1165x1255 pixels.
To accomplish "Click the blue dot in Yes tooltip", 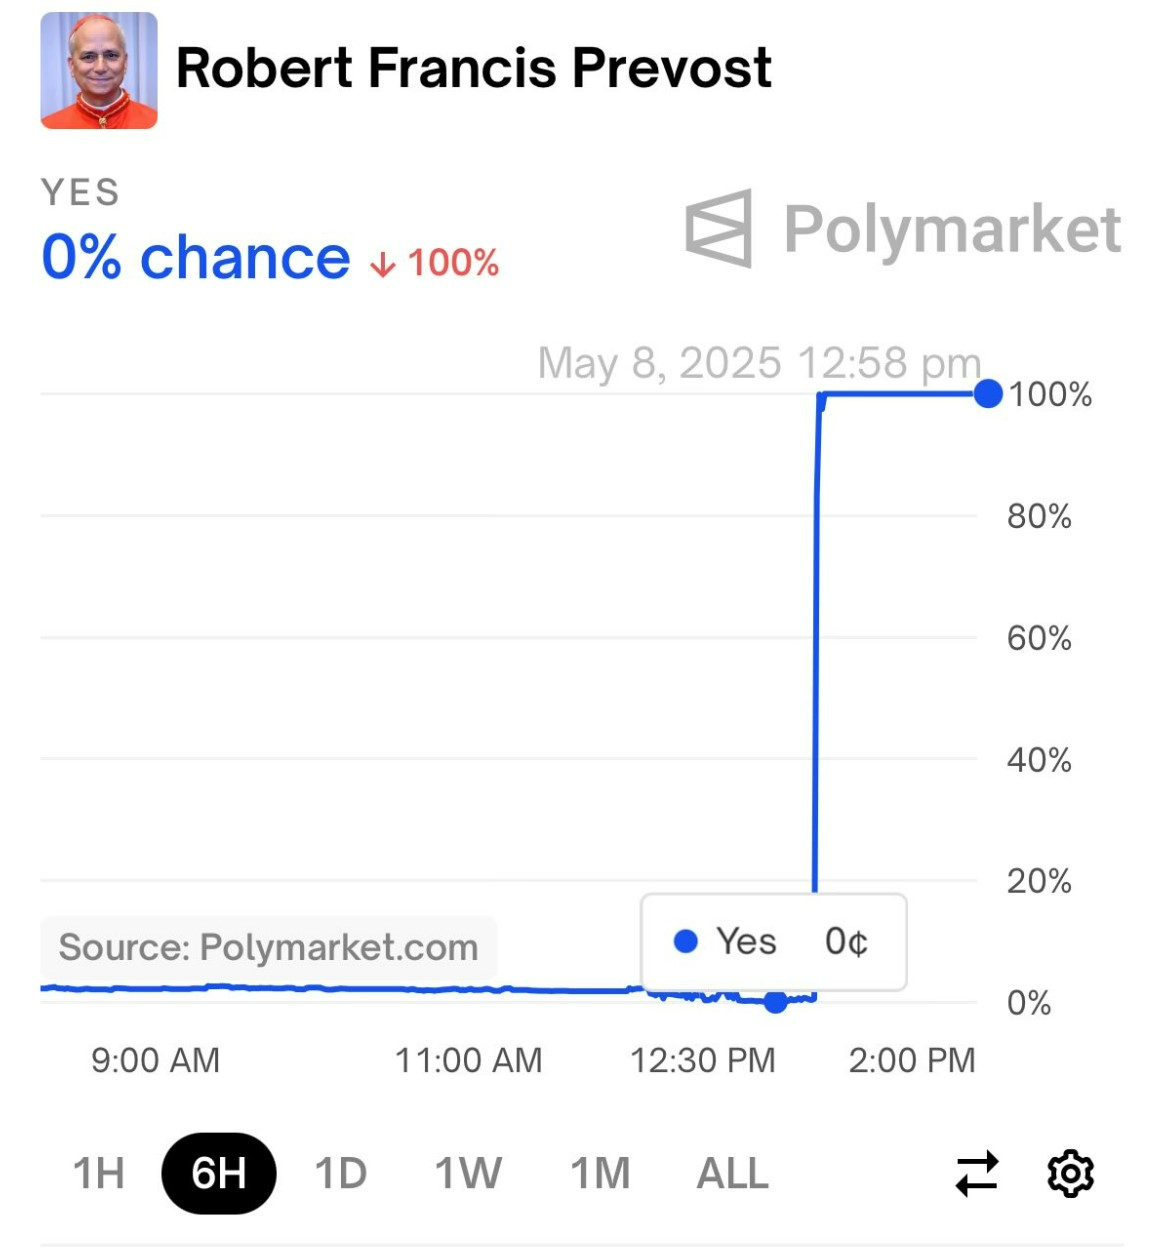I will coord(686,941).
